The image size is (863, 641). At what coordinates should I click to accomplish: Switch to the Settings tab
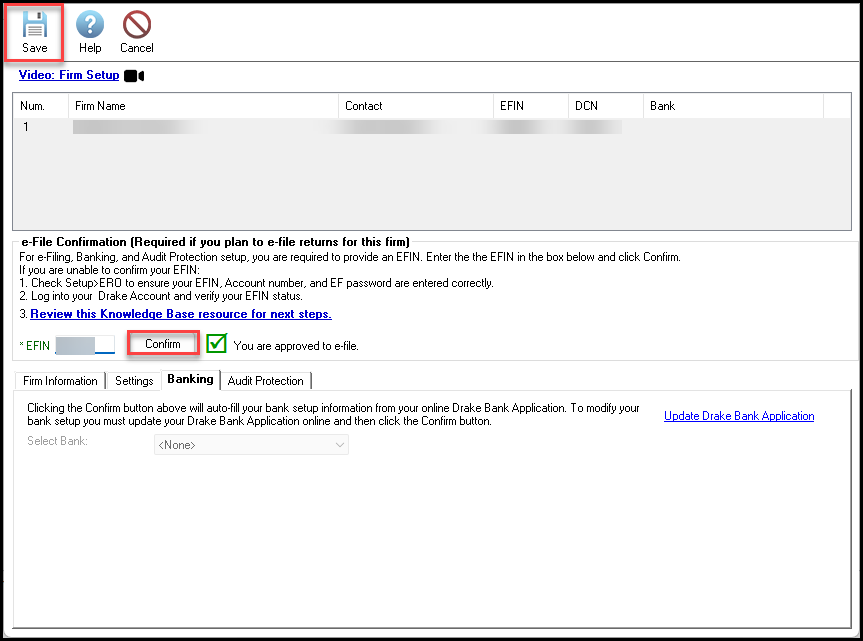pos(134,381)
